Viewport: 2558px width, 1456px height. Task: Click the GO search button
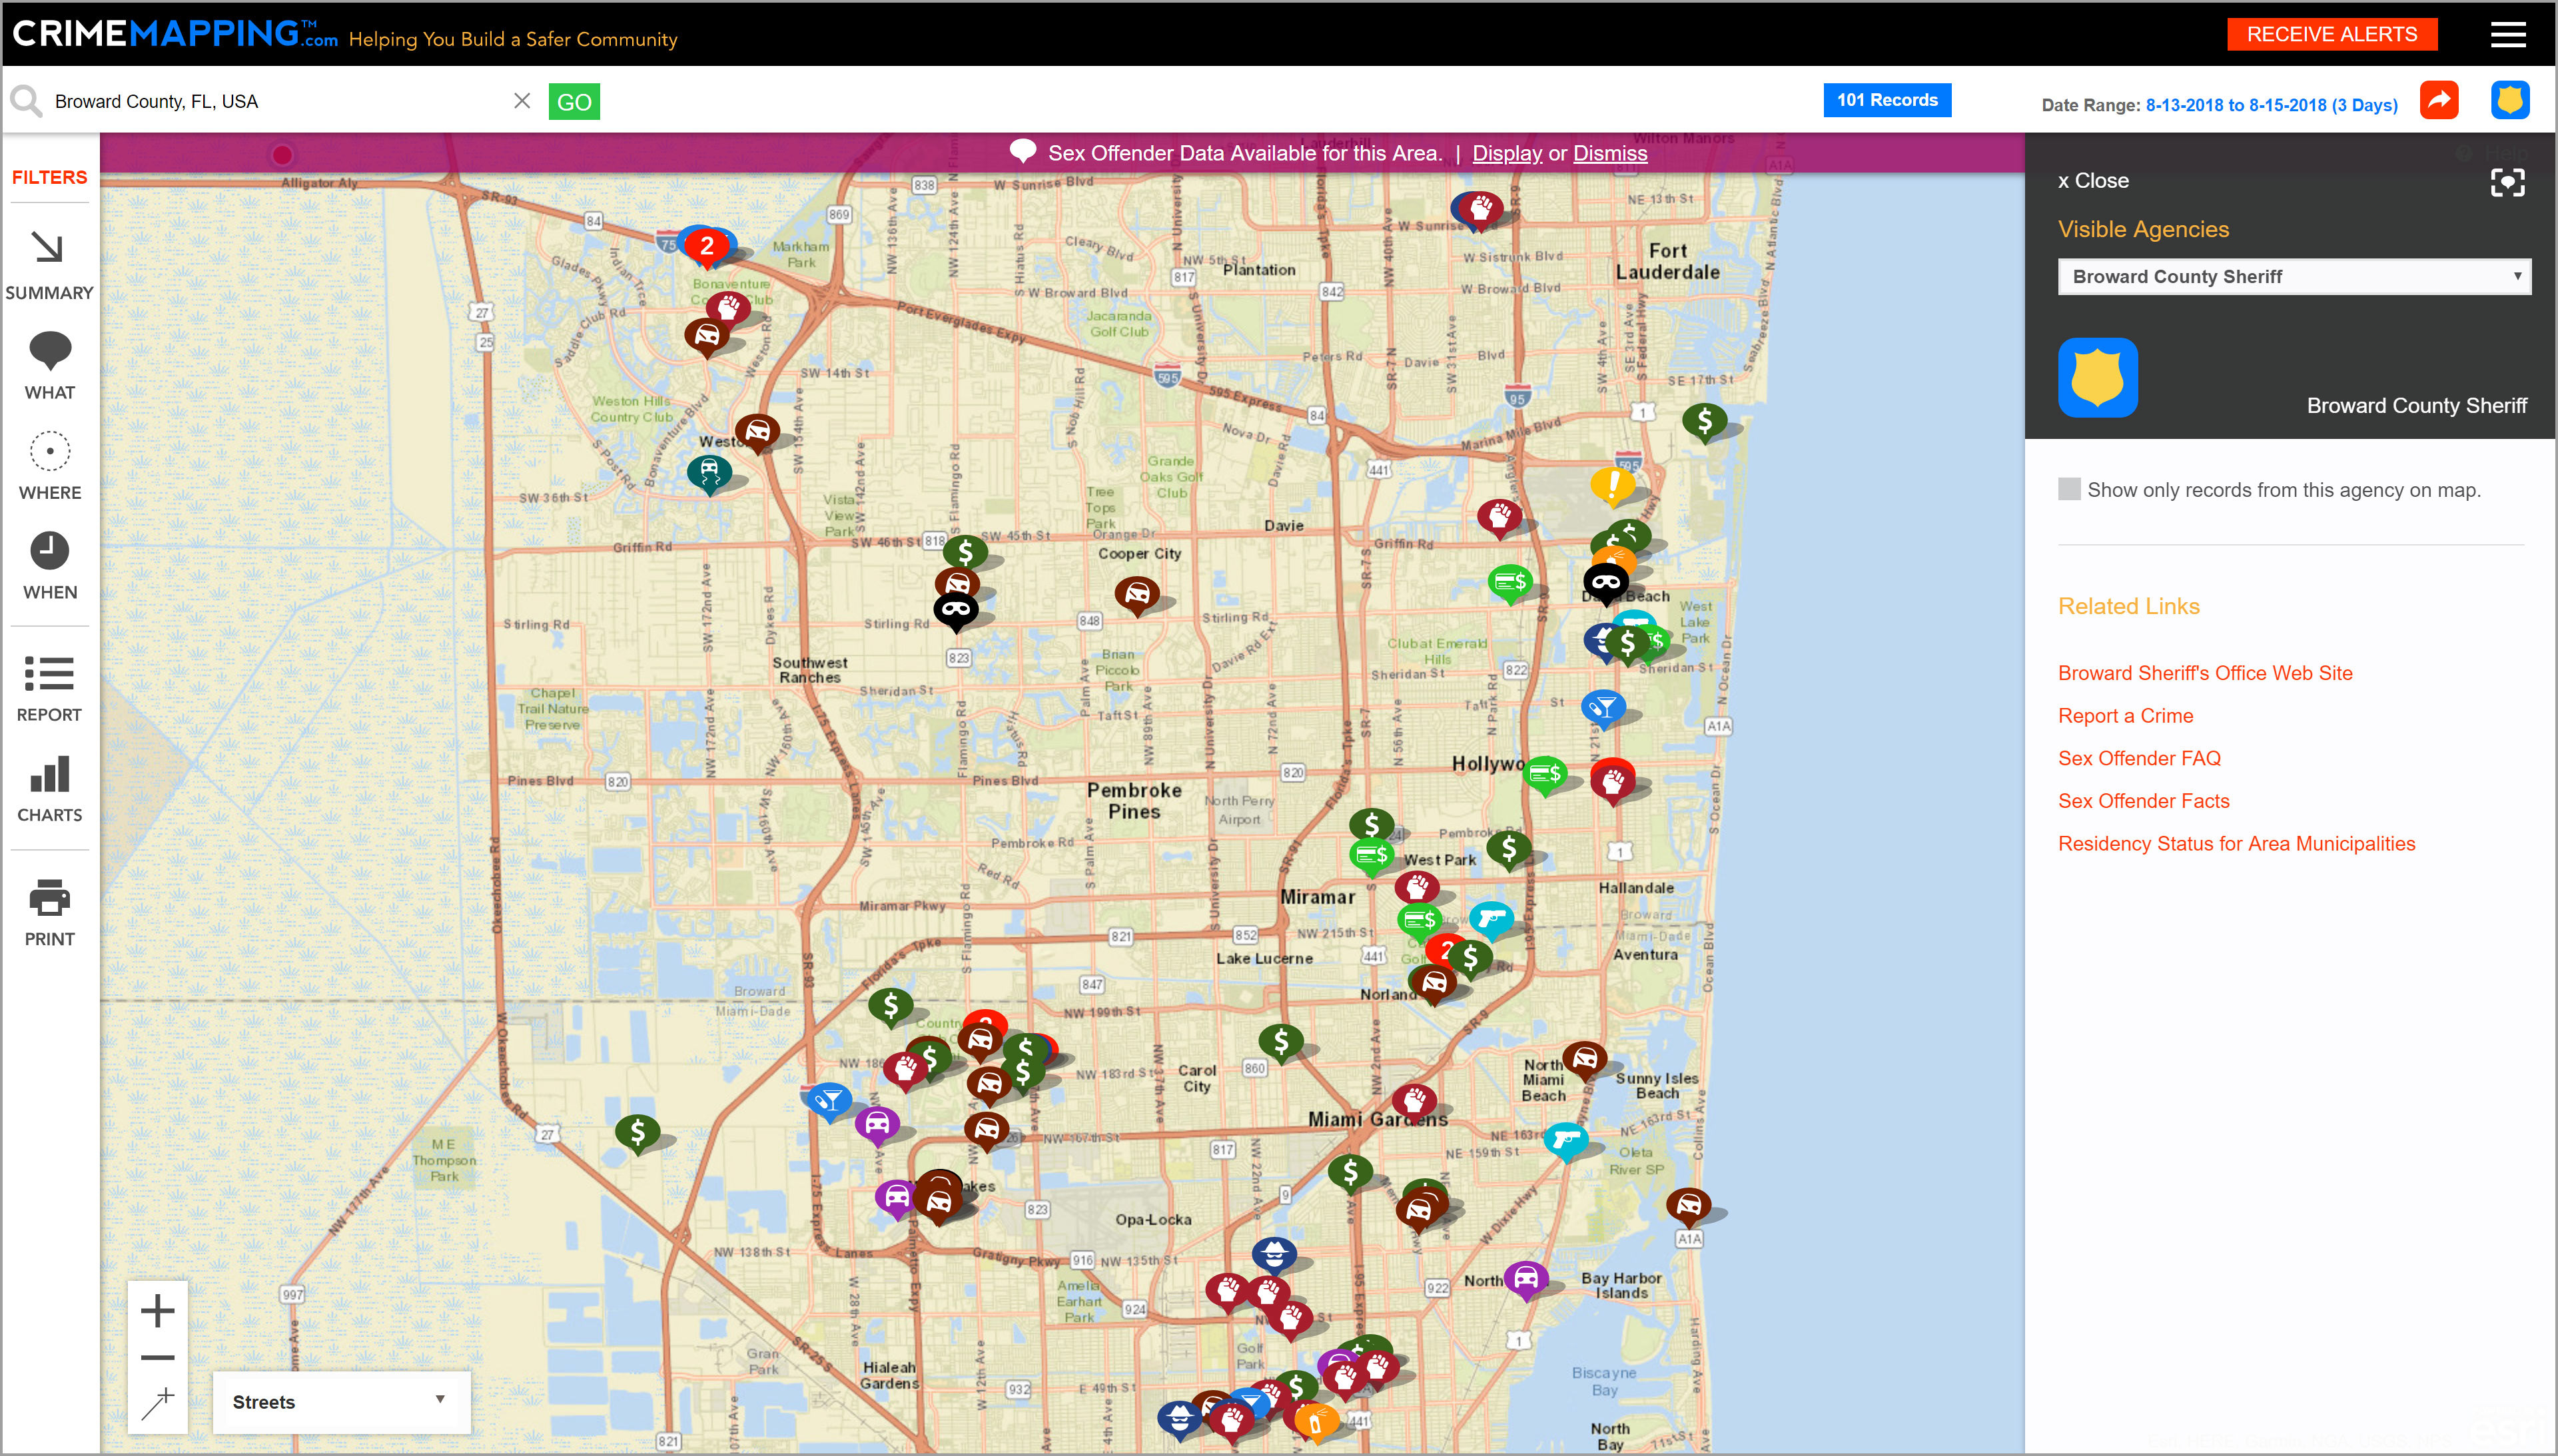click(574, 102)
